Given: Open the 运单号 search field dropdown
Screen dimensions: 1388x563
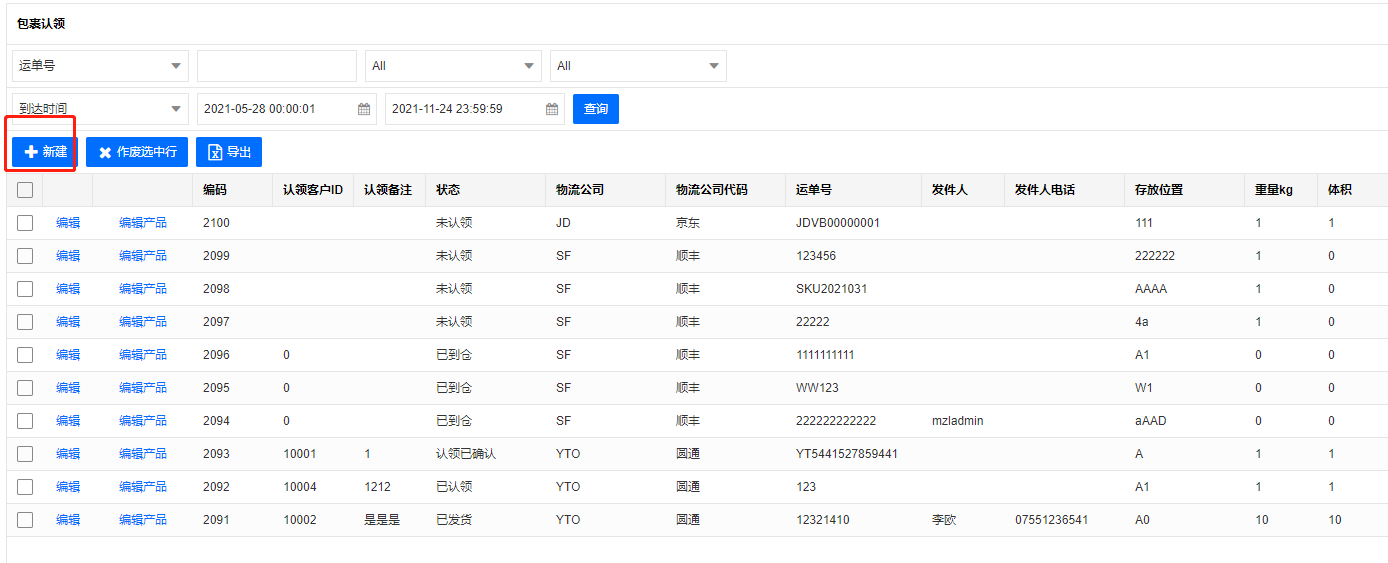Looking at the screenshot, I should point(100,66).
